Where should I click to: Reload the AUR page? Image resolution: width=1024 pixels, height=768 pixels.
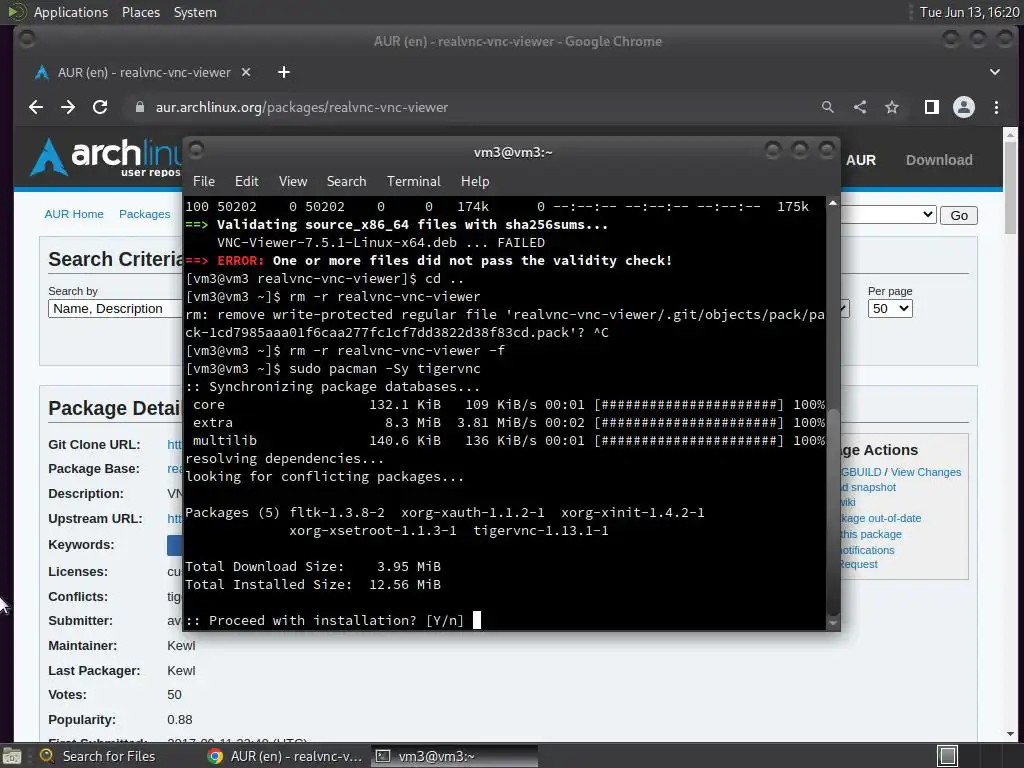point(100,107)
